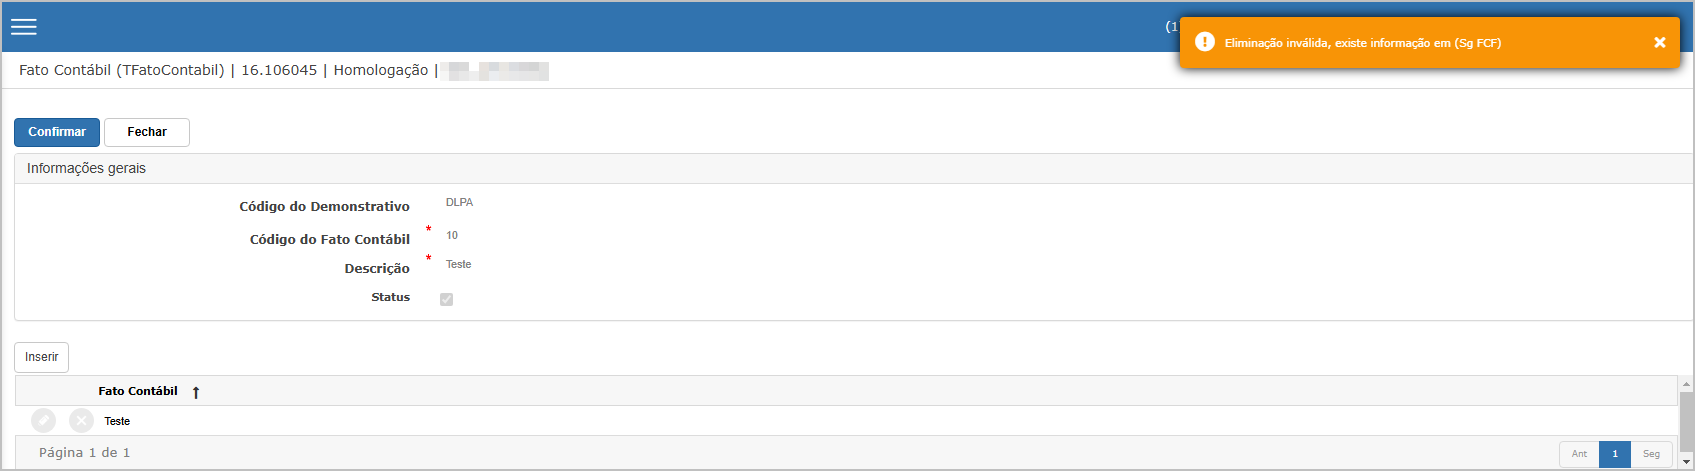Click the Código do Demonstrativo value DLPA
Viewport: 1695px width, 471px height.
(460, 202)
